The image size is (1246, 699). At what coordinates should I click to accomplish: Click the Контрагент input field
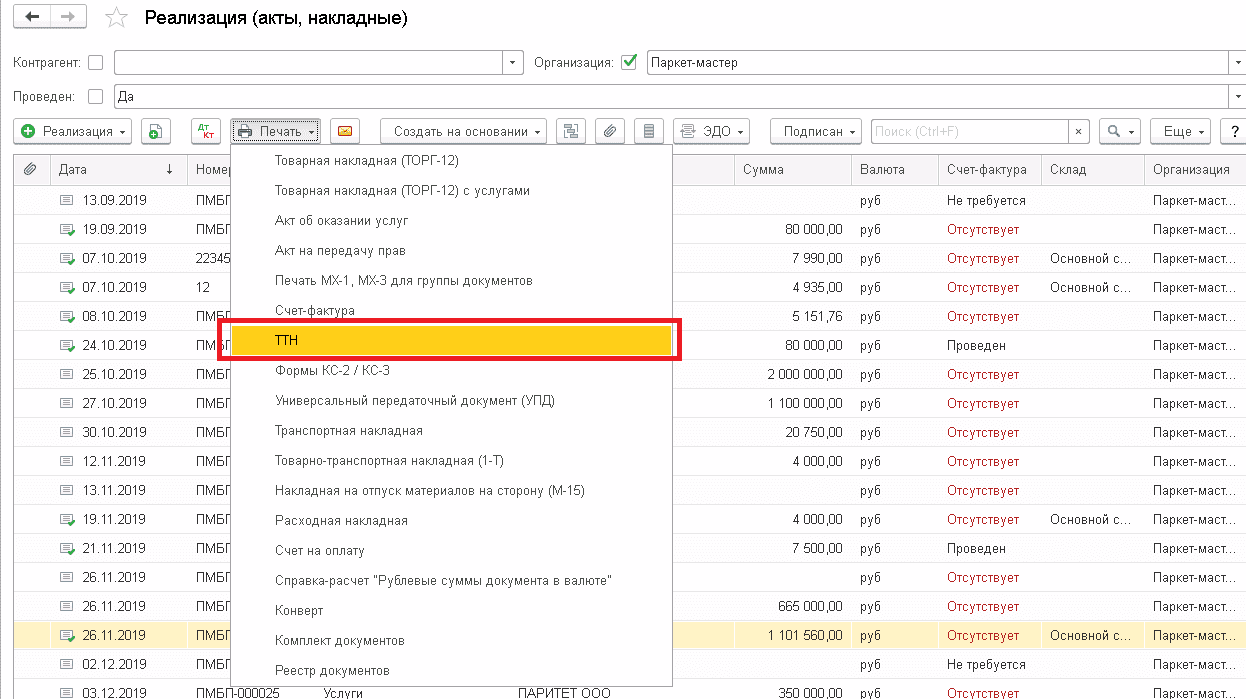point(308,62)
